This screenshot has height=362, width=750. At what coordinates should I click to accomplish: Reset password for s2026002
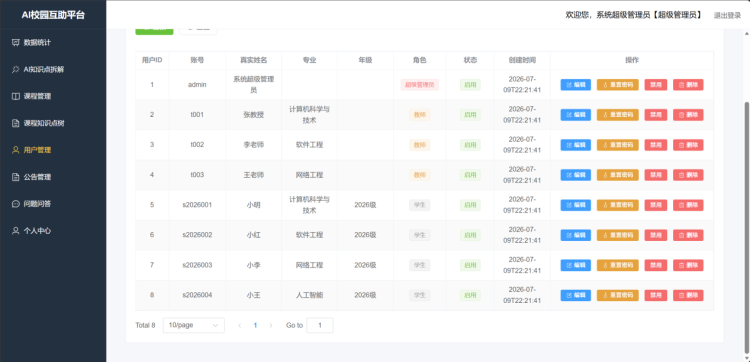[618, 235]
